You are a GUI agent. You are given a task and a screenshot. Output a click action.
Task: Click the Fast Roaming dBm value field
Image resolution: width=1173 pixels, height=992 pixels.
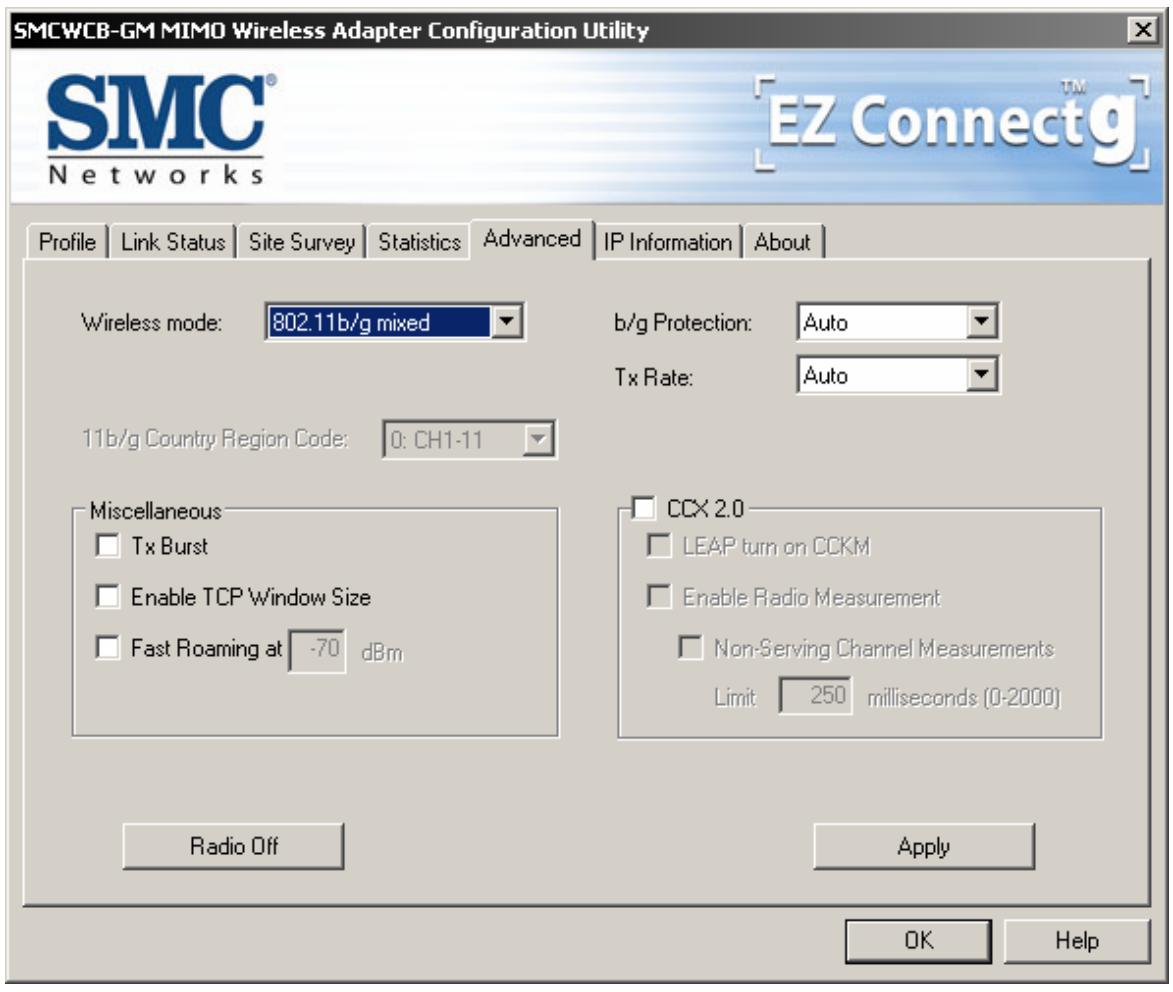[317, 651]
